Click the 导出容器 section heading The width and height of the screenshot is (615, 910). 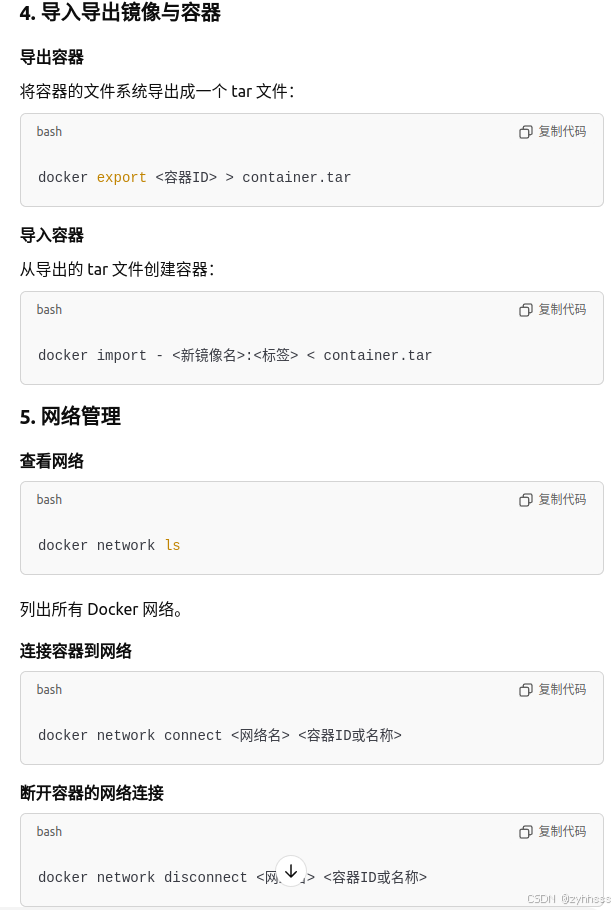click(x=51, y=57)
